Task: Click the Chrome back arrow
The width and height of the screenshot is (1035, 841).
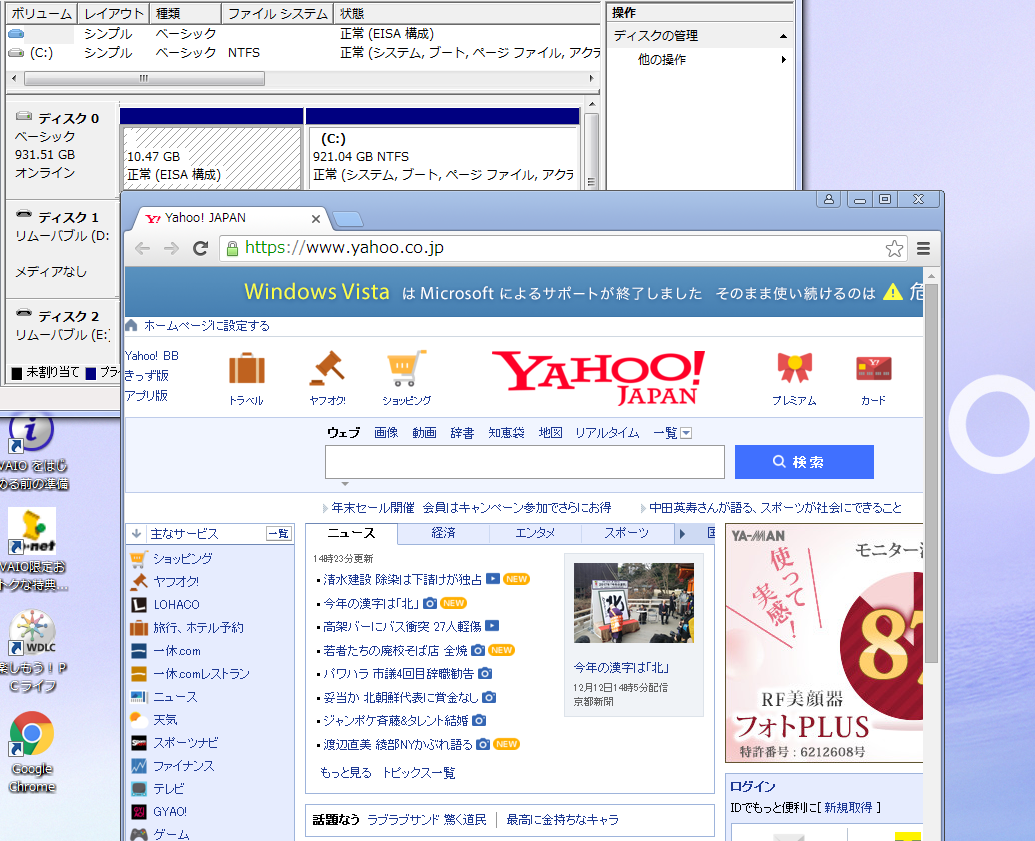Action: click(142, 248)
